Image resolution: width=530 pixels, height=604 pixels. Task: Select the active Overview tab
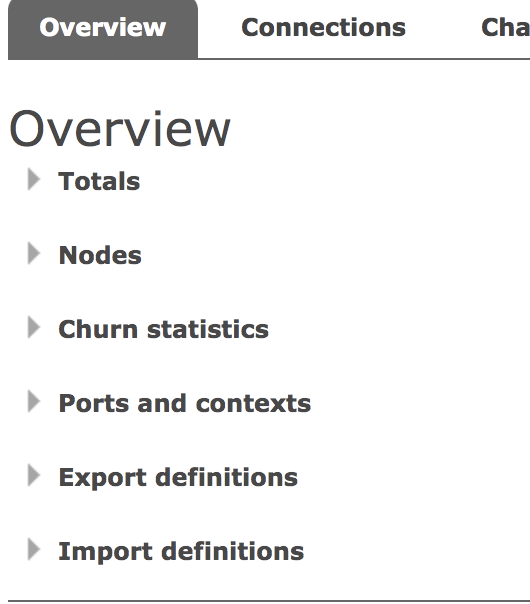pos(103,29)
